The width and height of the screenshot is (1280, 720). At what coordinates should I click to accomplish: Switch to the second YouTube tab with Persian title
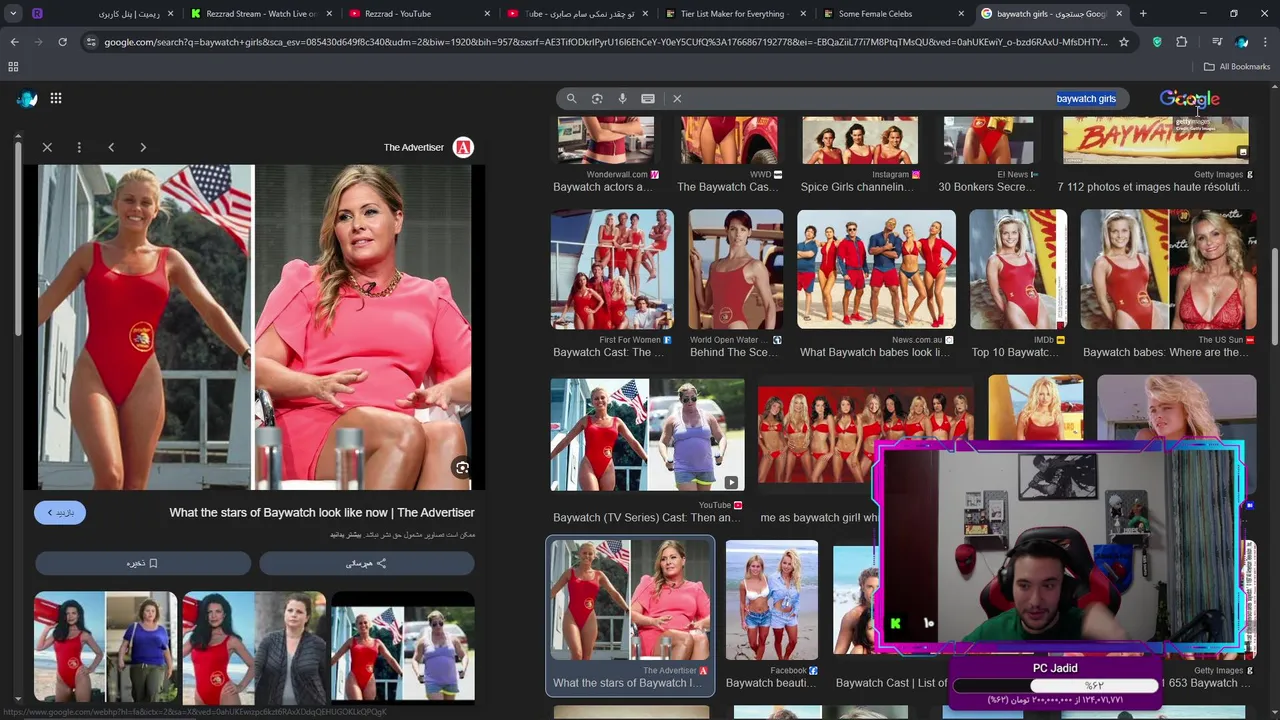click(x=578, y=14)
